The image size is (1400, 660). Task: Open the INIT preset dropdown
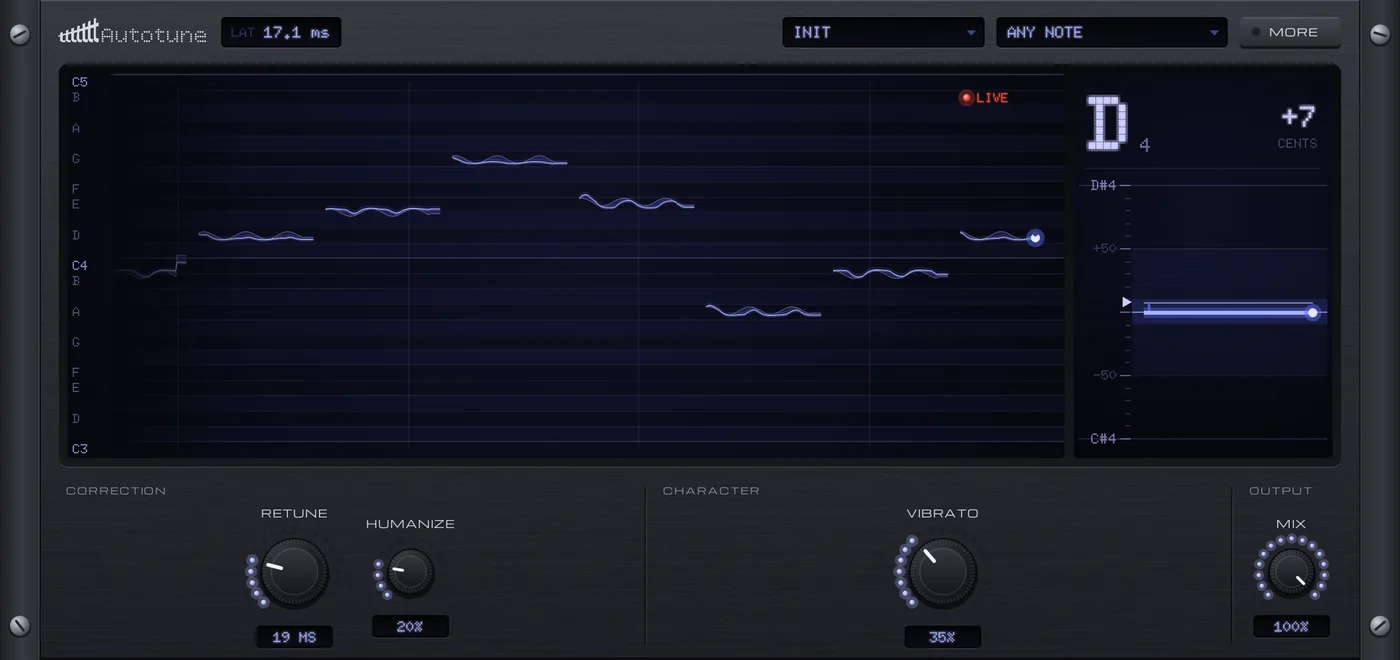coord(884,32)
